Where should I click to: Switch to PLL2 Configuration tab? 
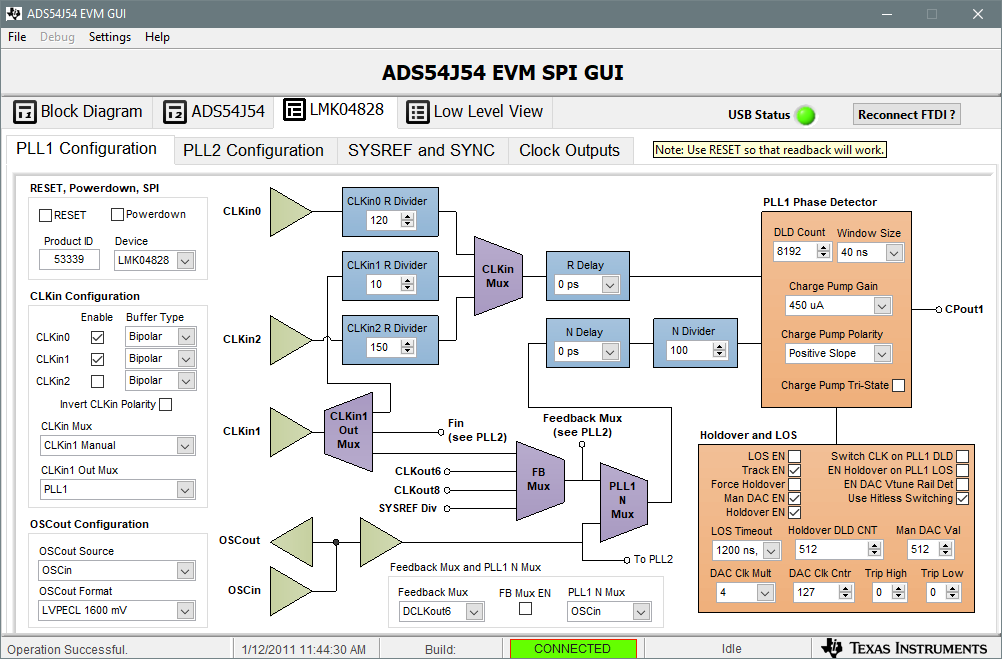[254, 151]
